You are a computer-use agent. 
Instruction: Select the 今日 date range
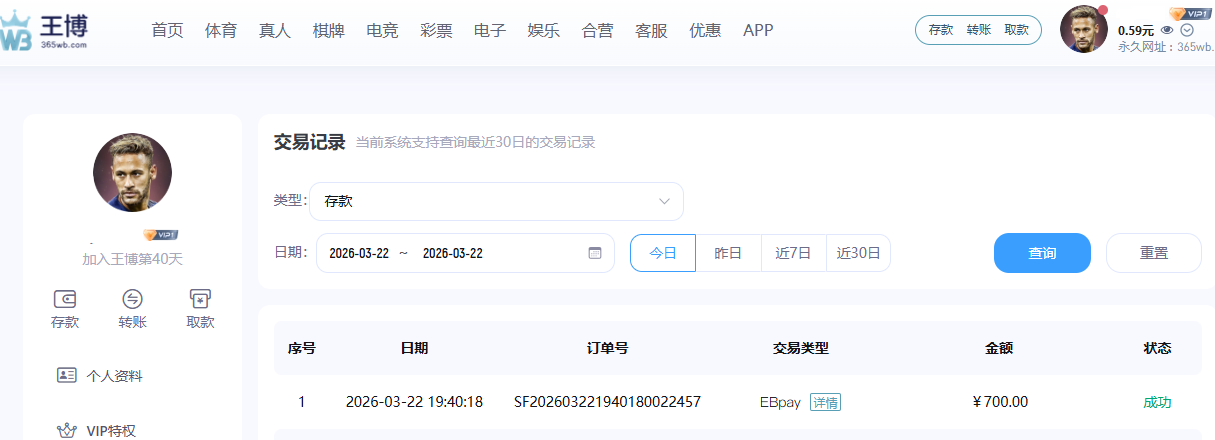click(663, 253)
